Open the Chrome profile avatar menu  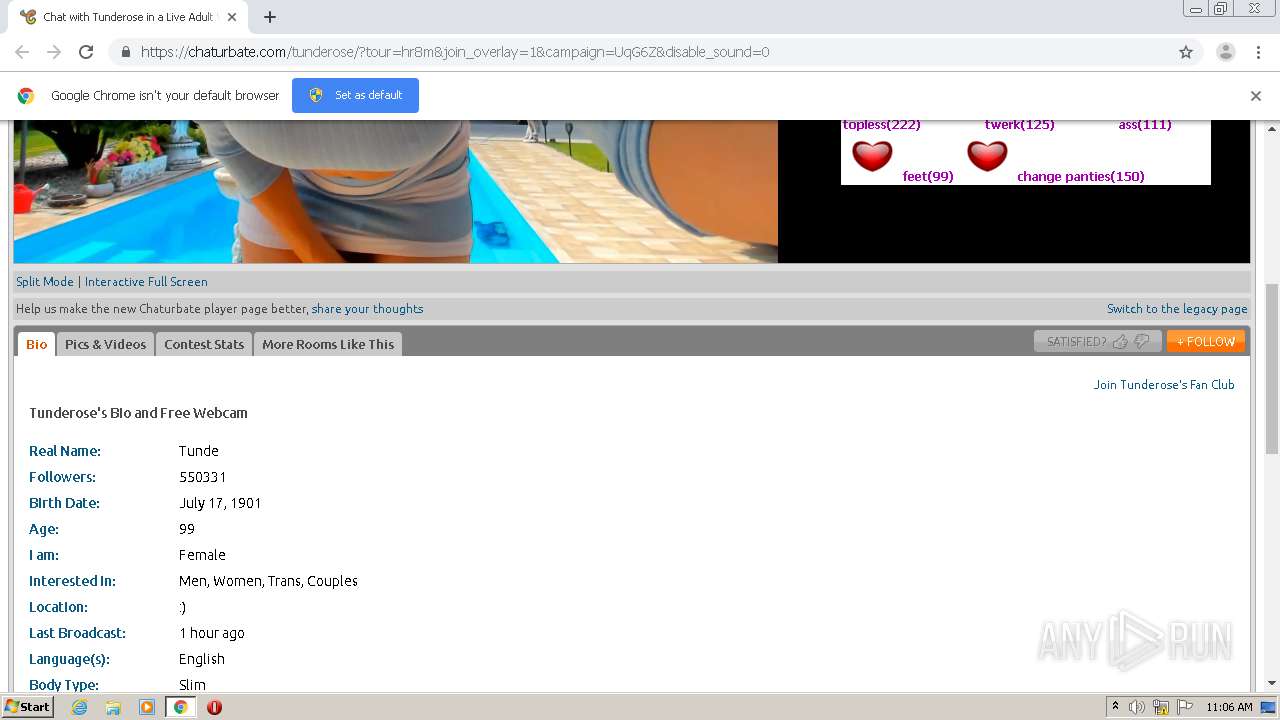click(1225, 52)
